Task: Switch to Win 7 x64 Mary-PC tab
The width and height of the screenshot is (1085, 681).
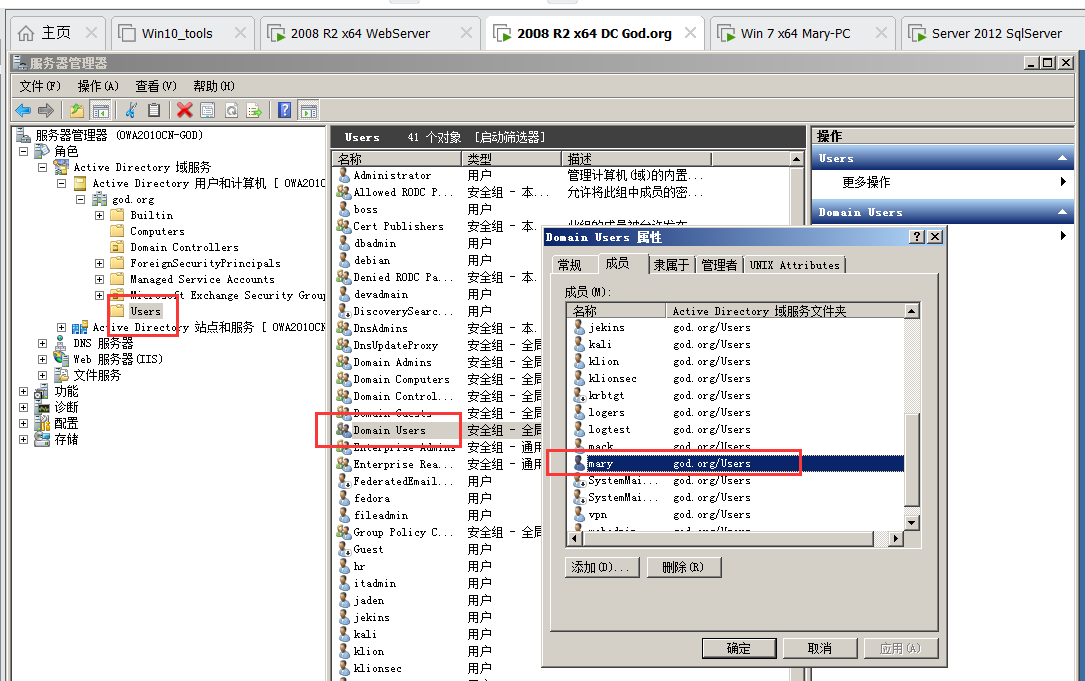Action: [795, 33]
